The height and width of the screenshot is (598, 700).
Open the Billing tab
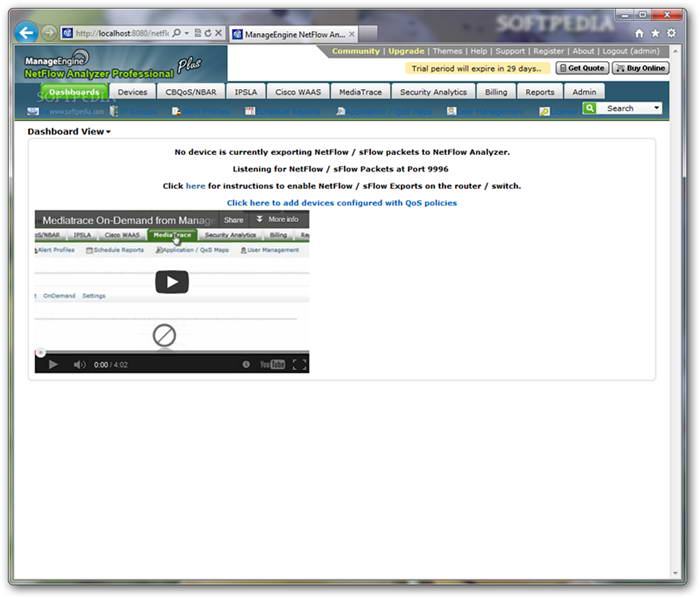coord(496,92)
